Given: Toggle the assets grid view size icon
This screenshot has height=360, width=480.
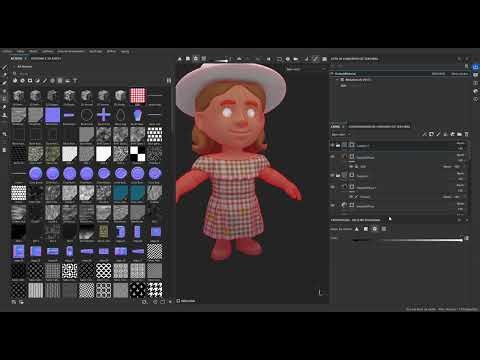Looking at the screenshot, I should coord(169,81).
